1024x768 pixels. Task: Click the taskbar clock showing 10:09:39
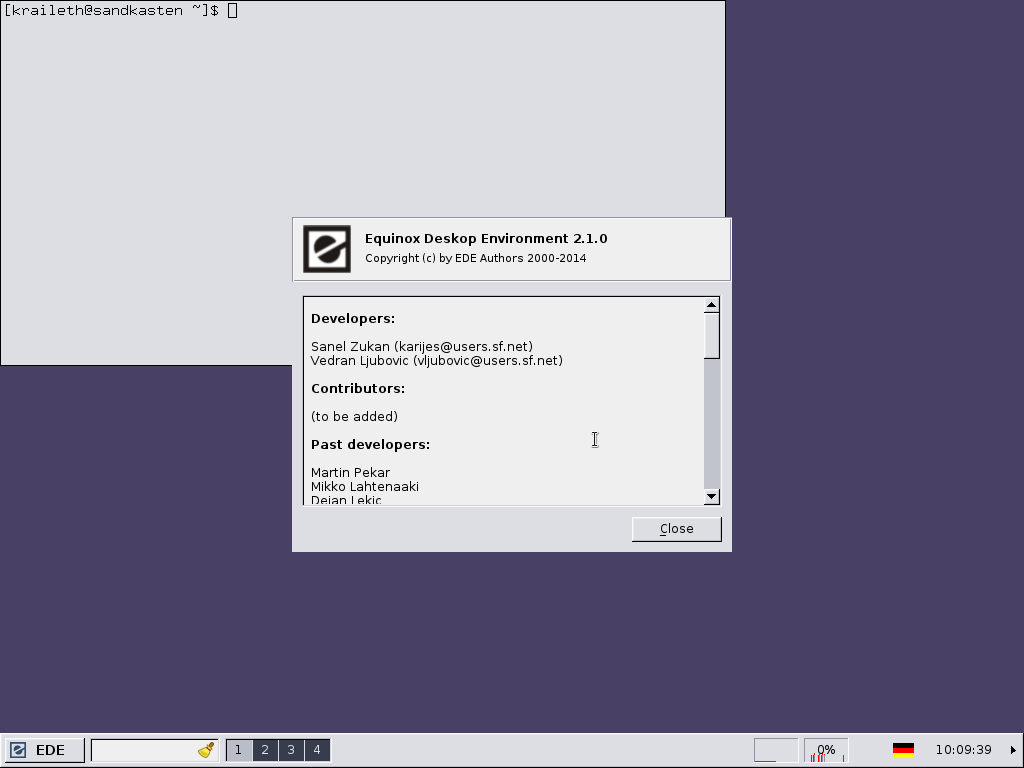point(963,750)
